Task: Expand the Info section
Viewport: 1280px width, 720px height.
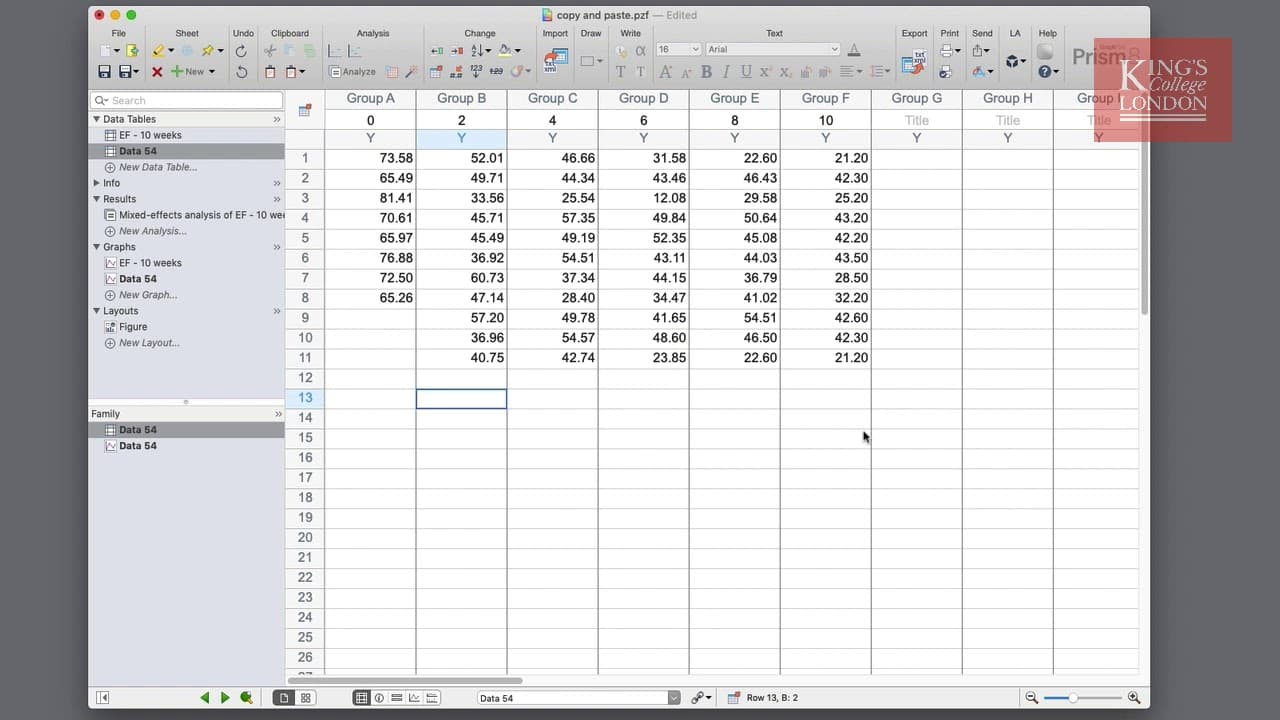Action: click(x=96, y=183)
